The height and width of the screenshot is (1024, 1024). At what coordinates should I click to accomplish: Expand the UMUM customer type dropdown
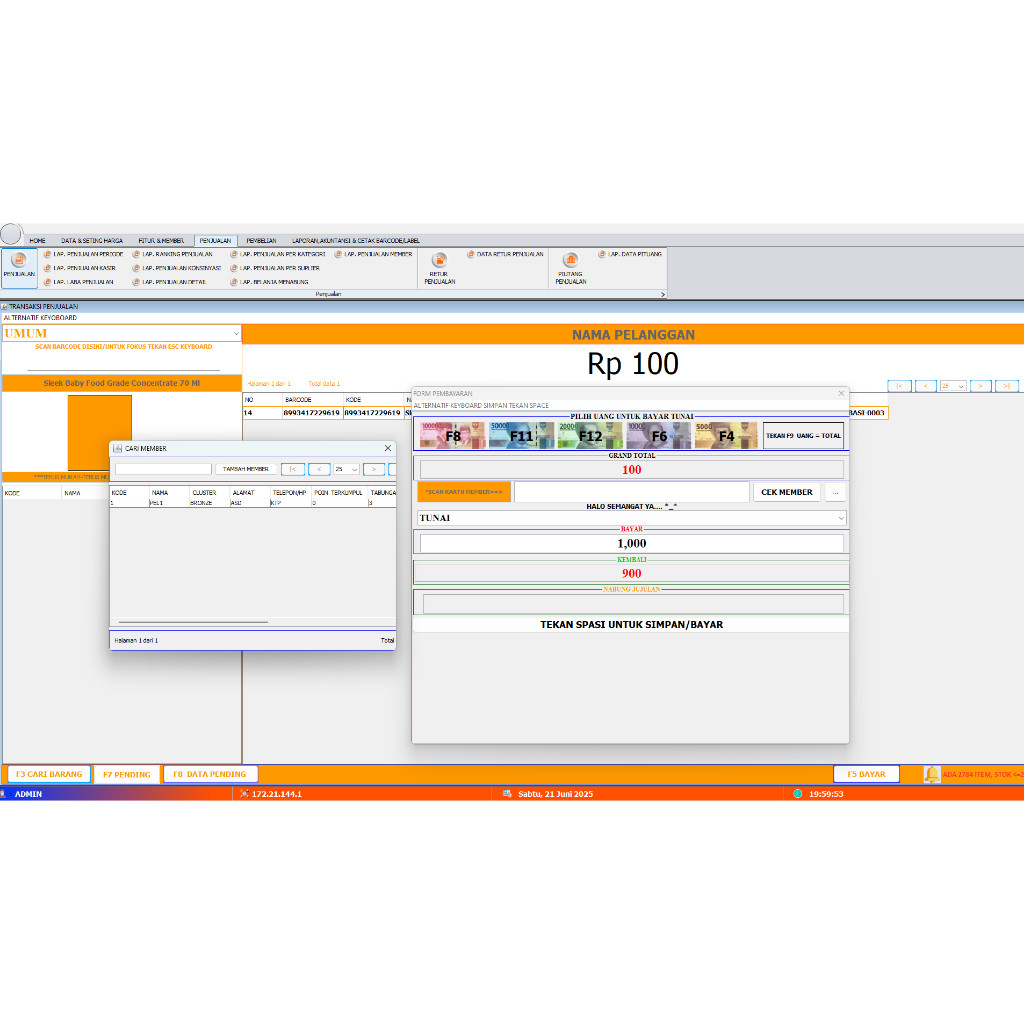click(235, 333)
